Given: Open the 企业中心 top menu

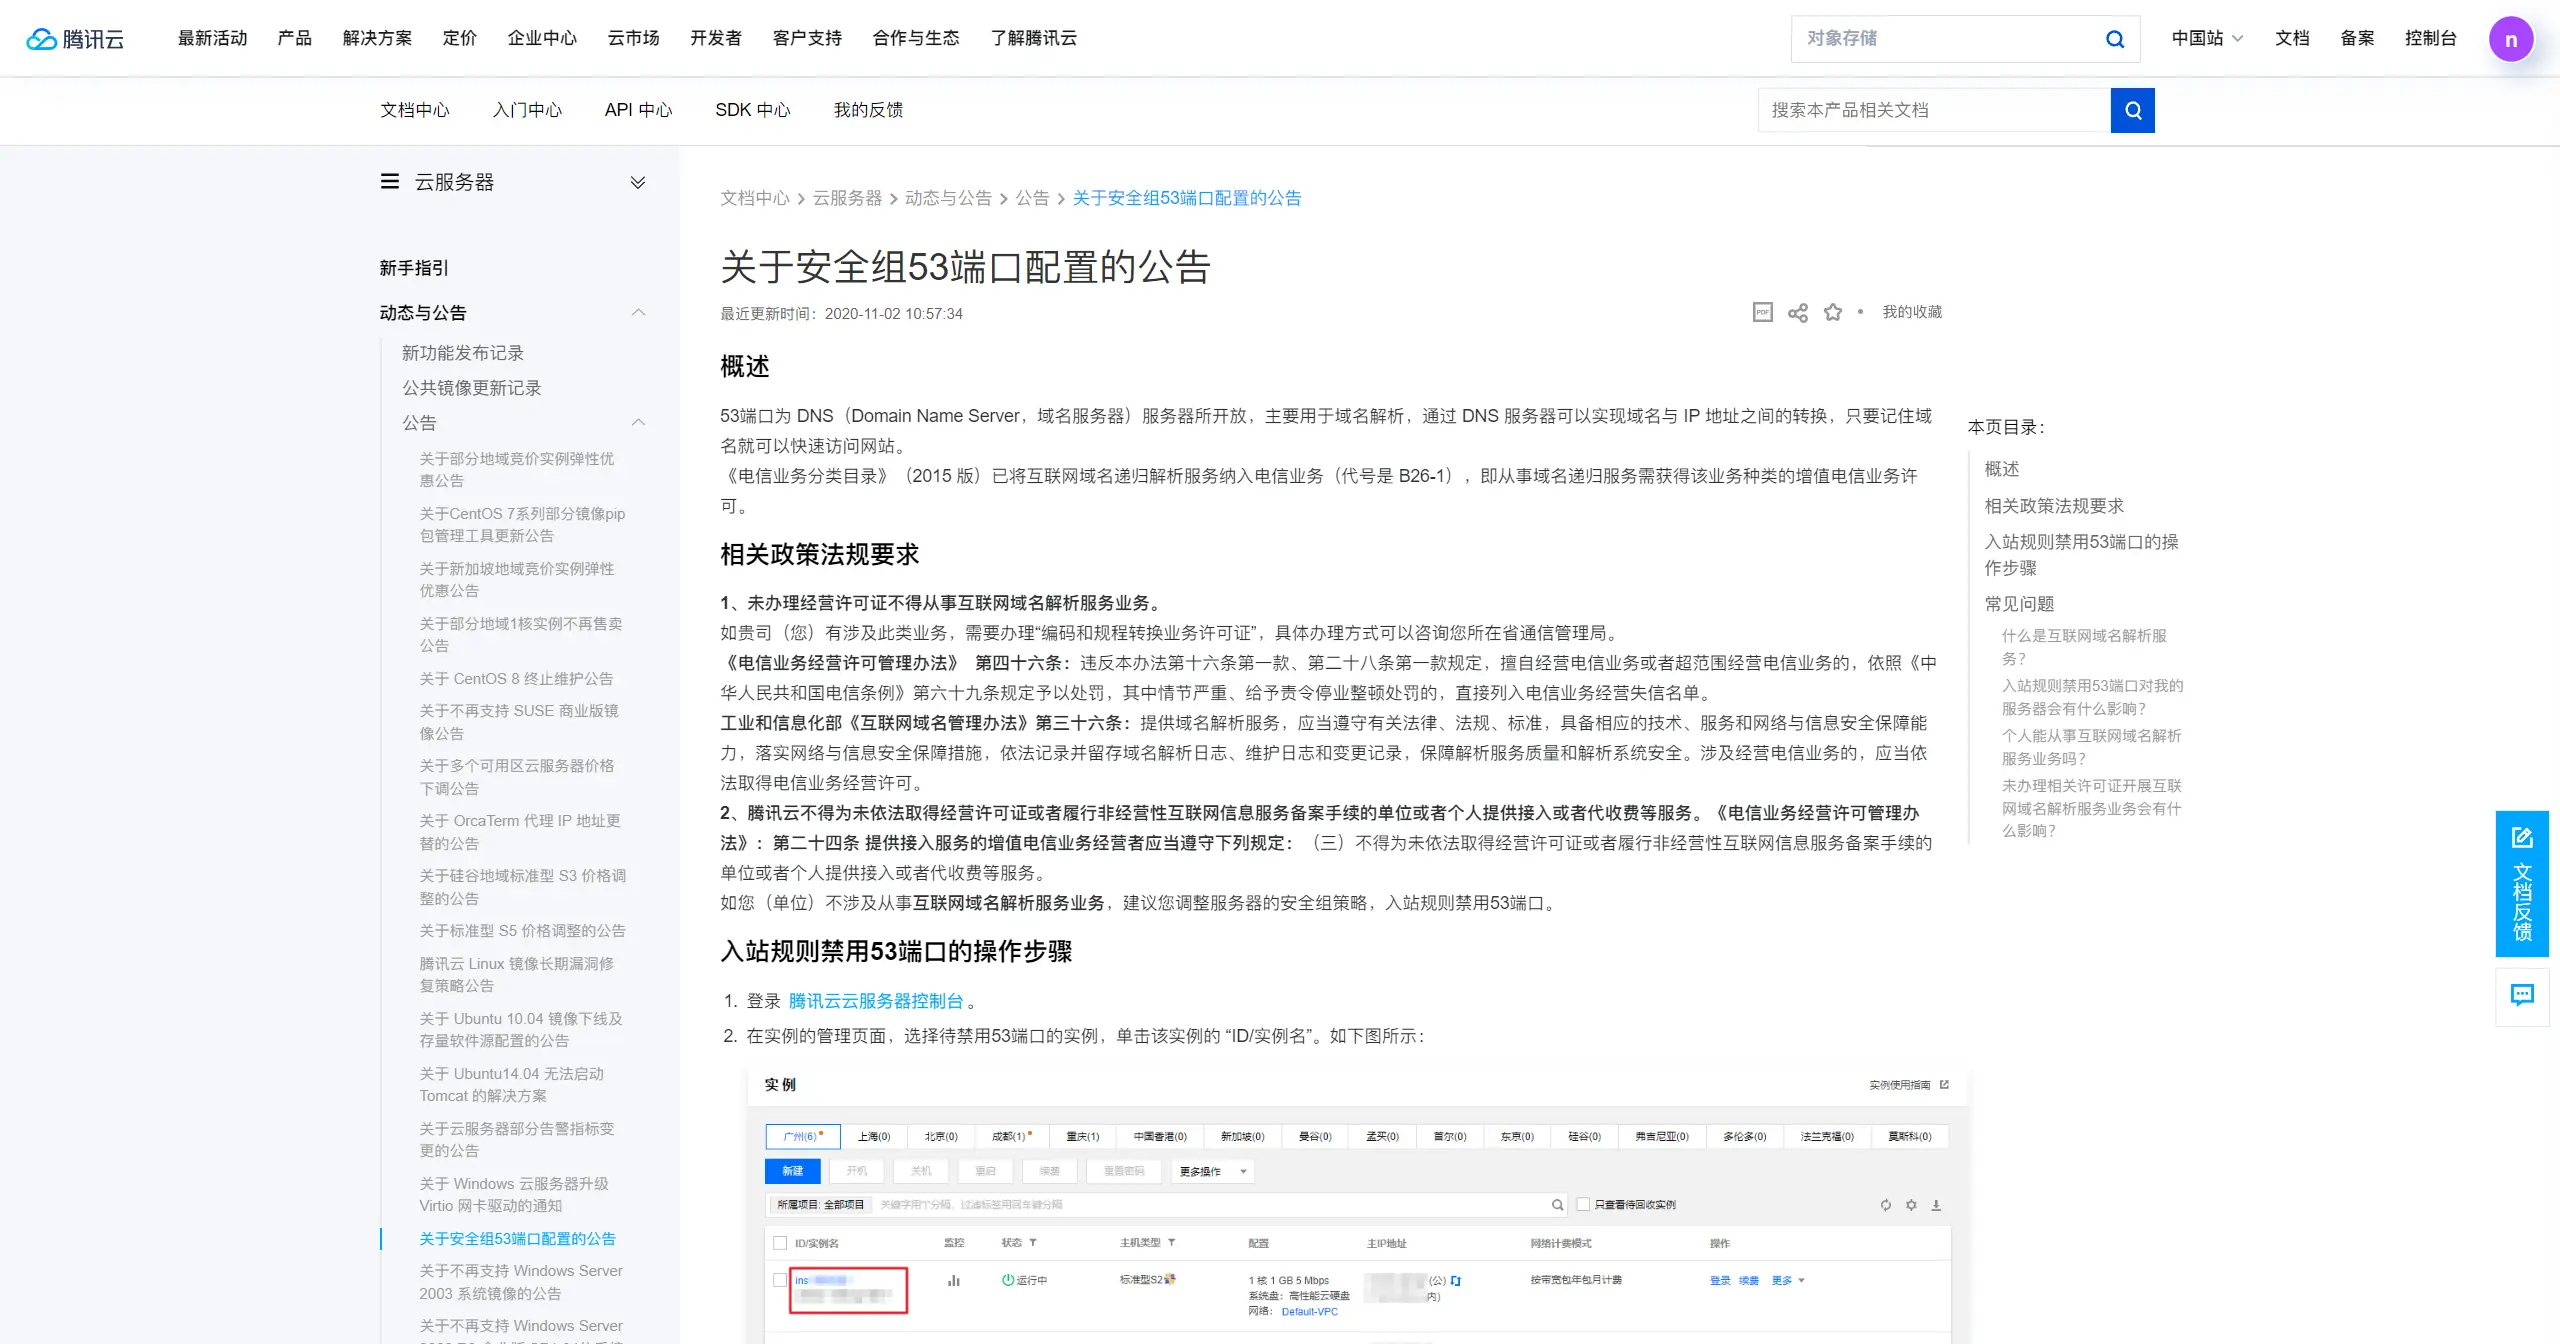Looking at the screenshot, I should (x=542, y=38).
